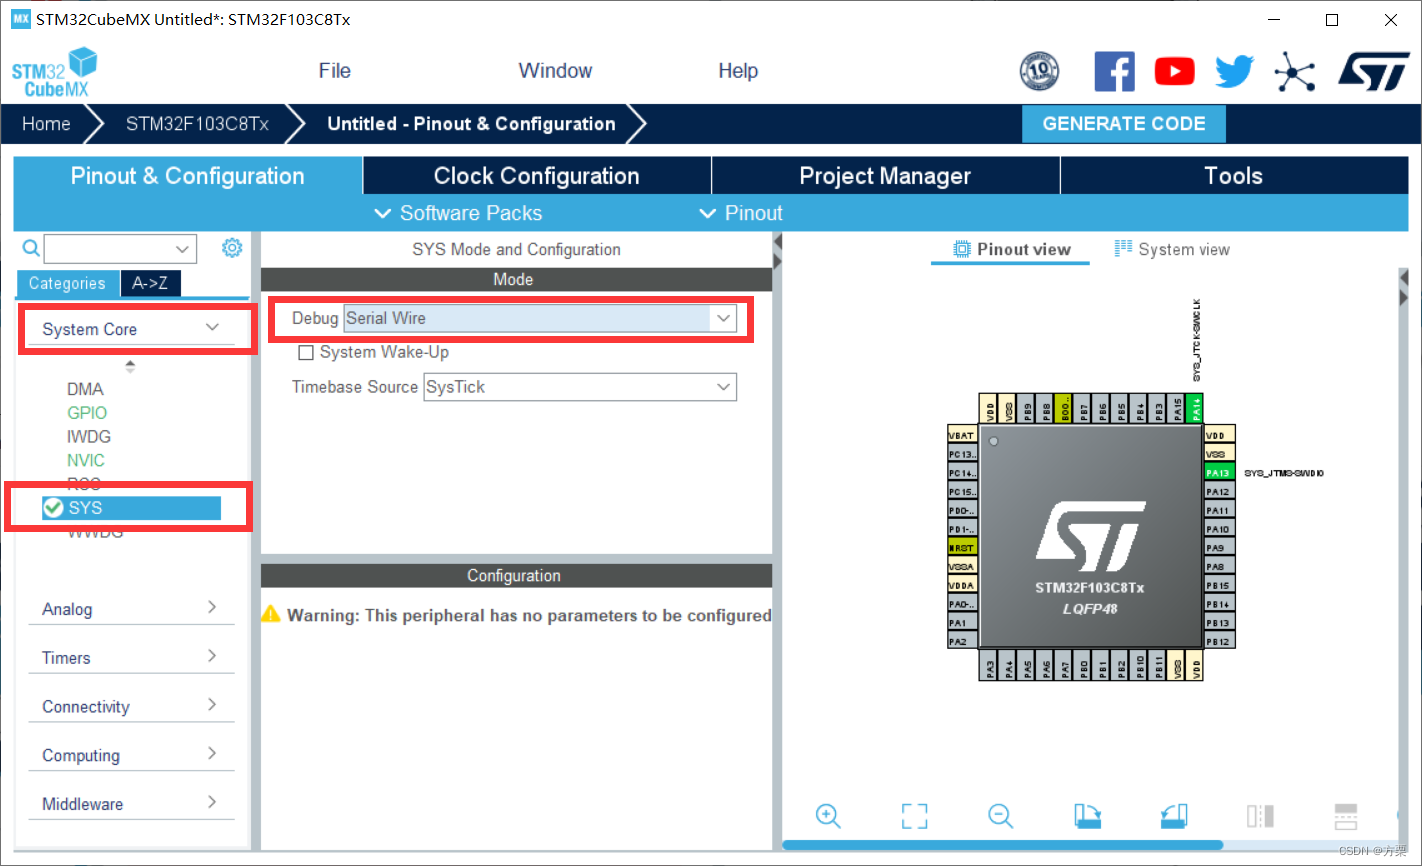Click the STM32F103C8Tx breadcrumb
Image resolution: width=1422 pixels, height=866 pixels.
tap(197, 124)
